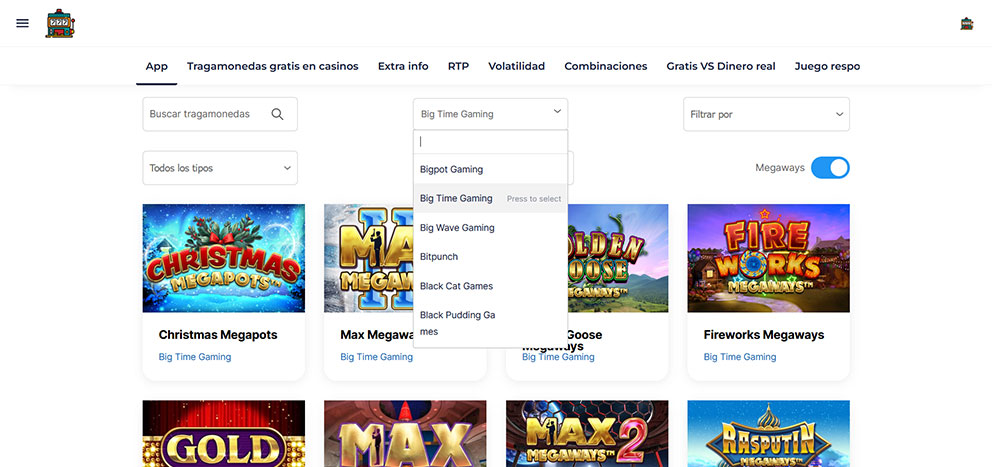992x467 pixels.
Task: Pick Black Cat Games provider
Action: (456, 285)
